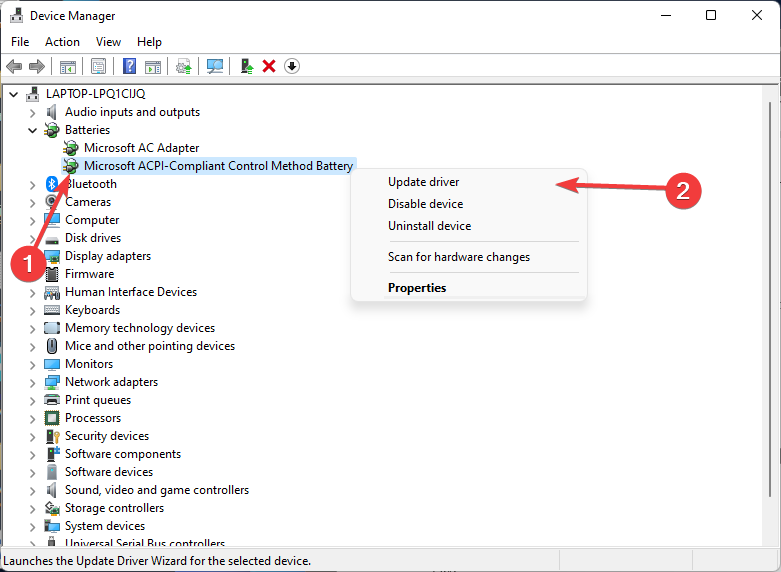Open the View menu
The height and width of the screenshot is (572, 781).
pos(108,42)
